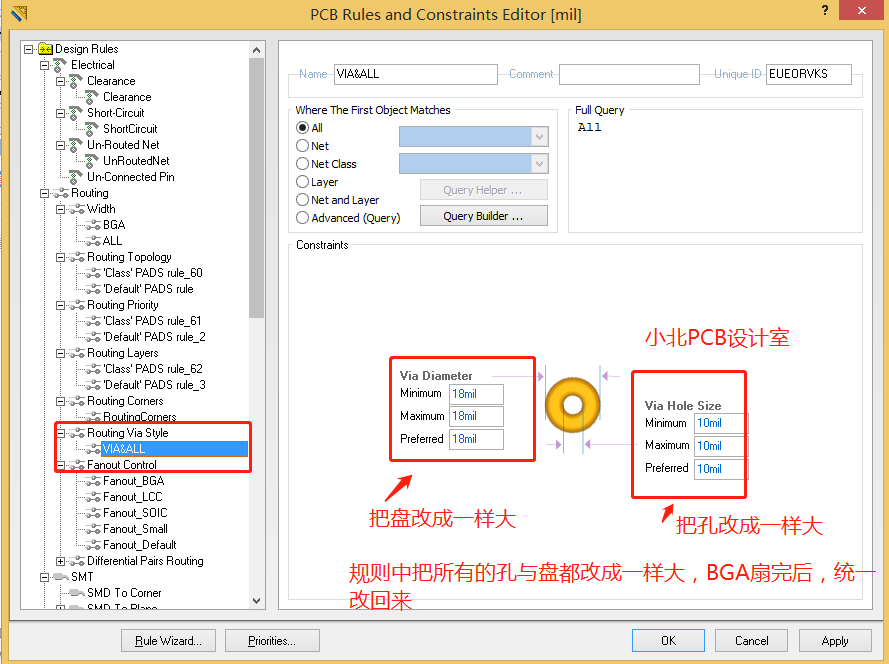
Task: Select the All radio button
Action: [303, 128]
